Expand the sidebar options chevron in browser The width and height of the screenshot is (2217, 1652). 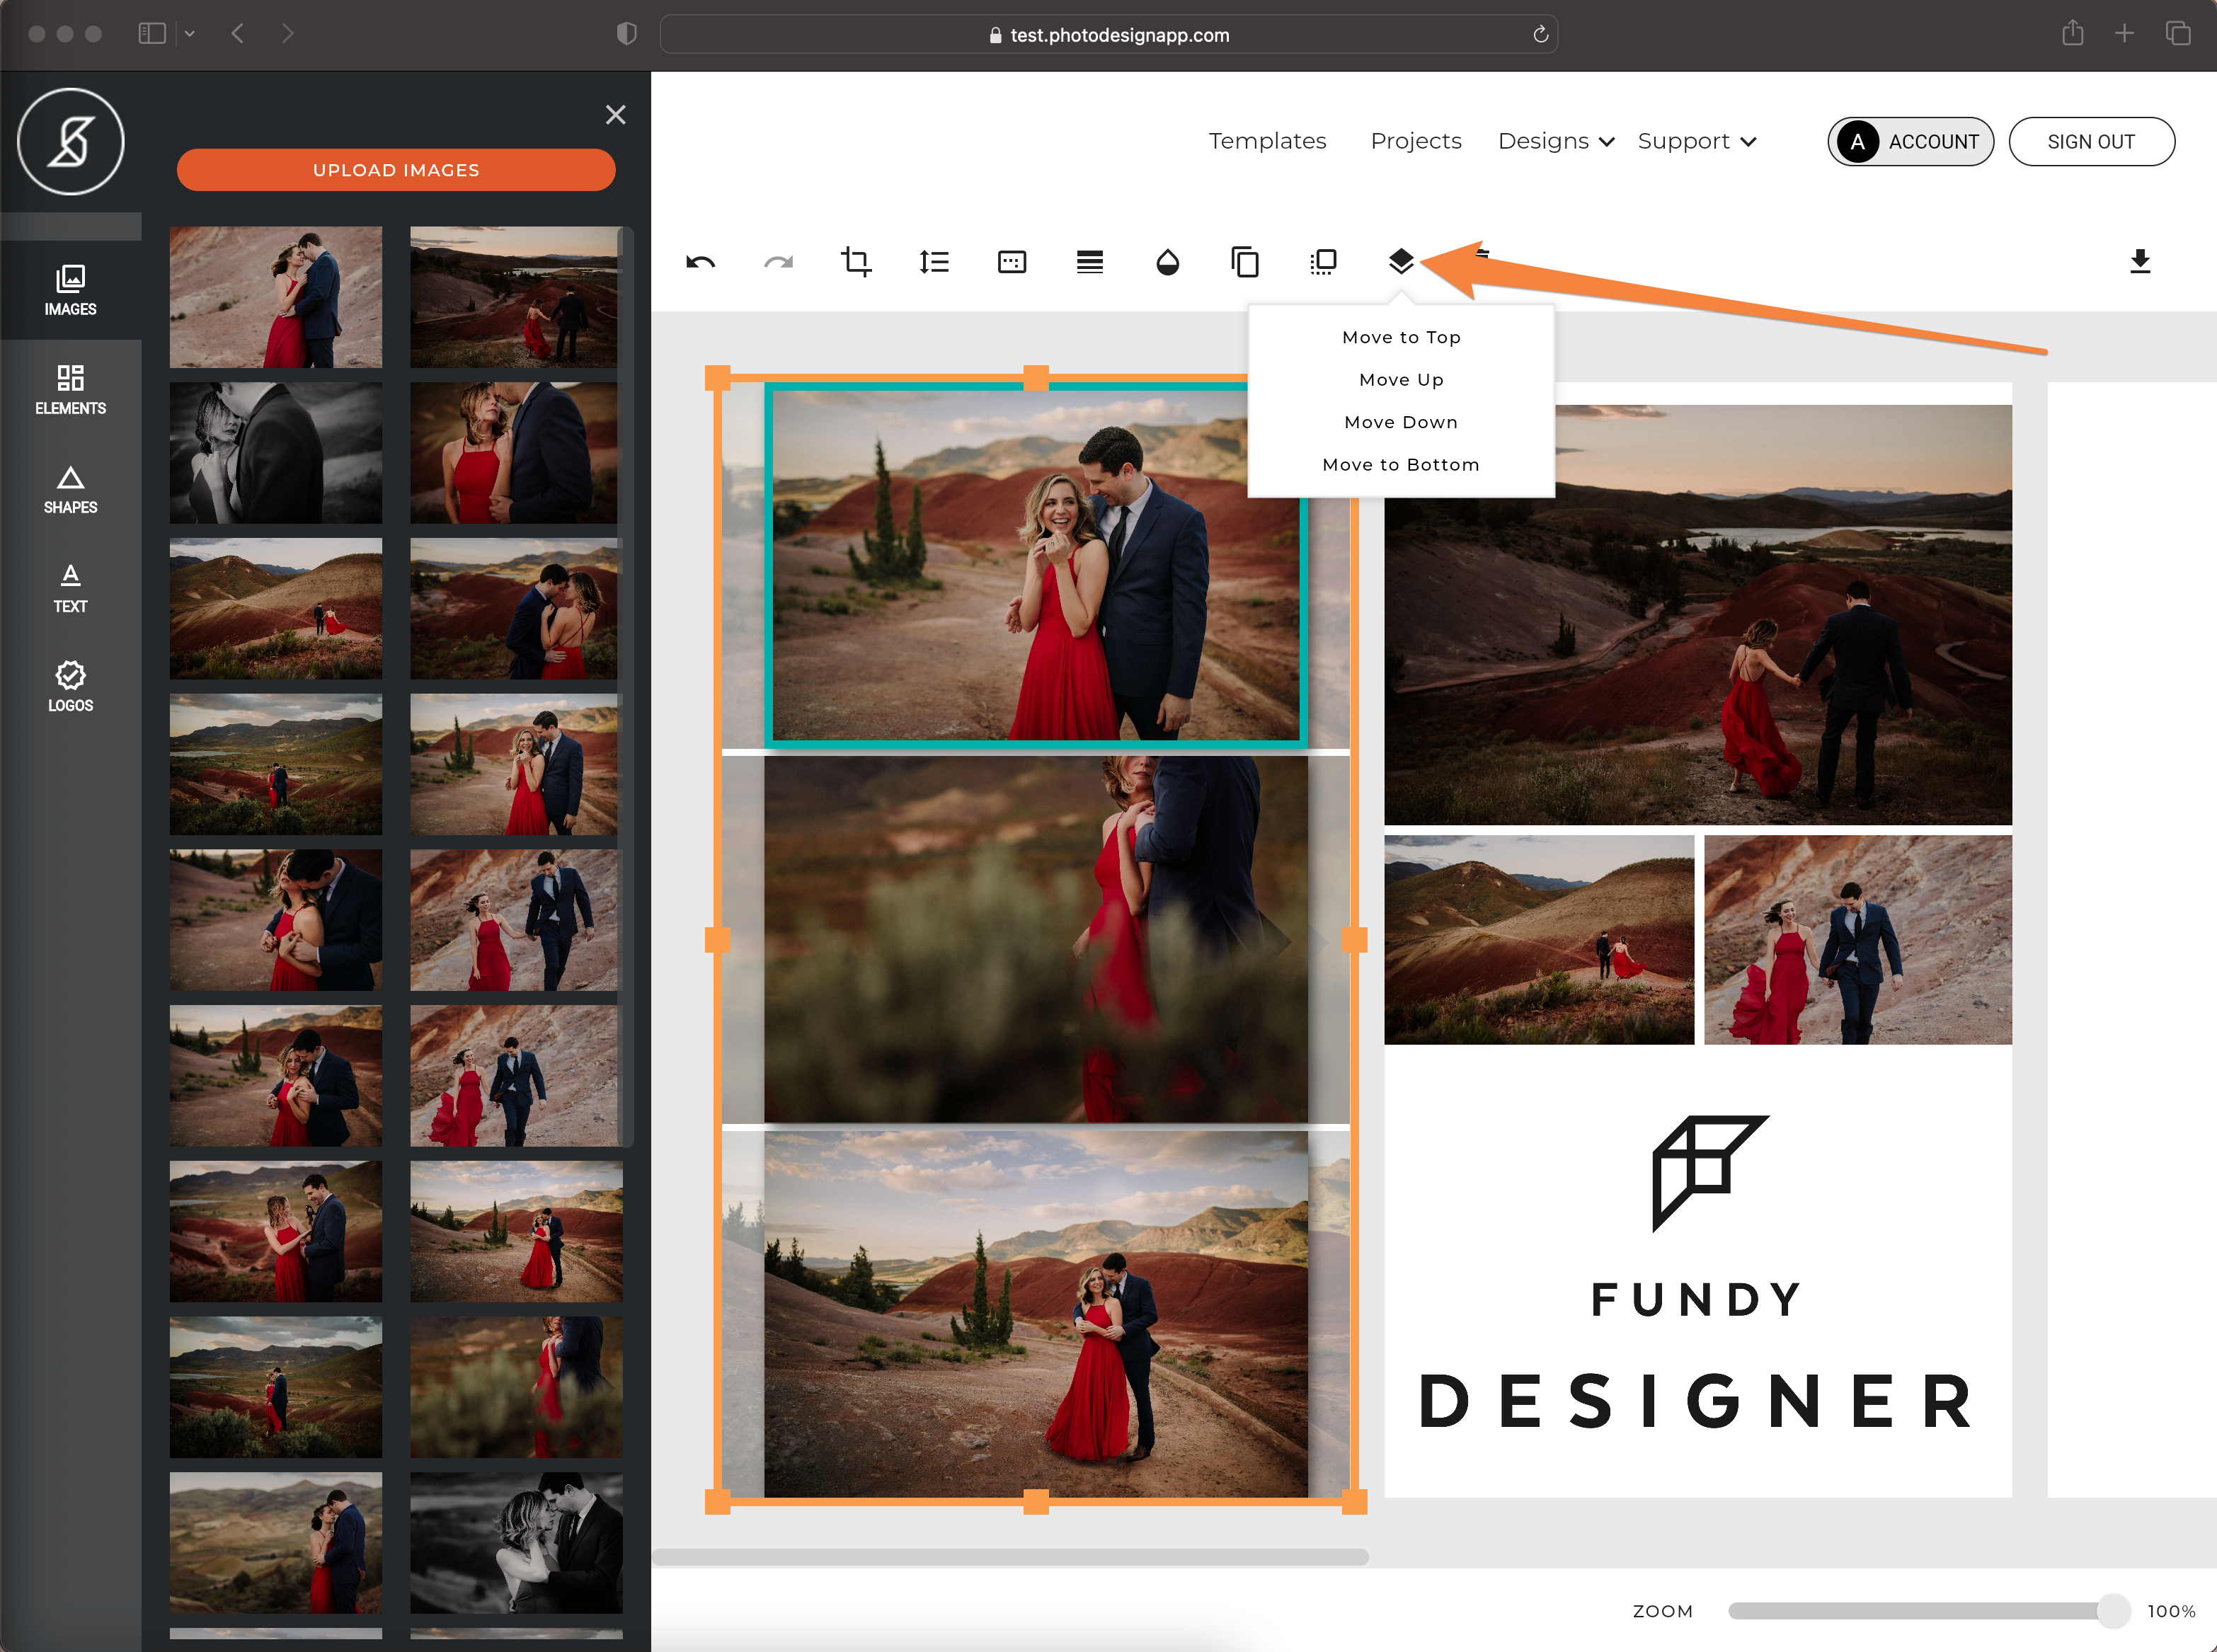(x=189, y=34)
